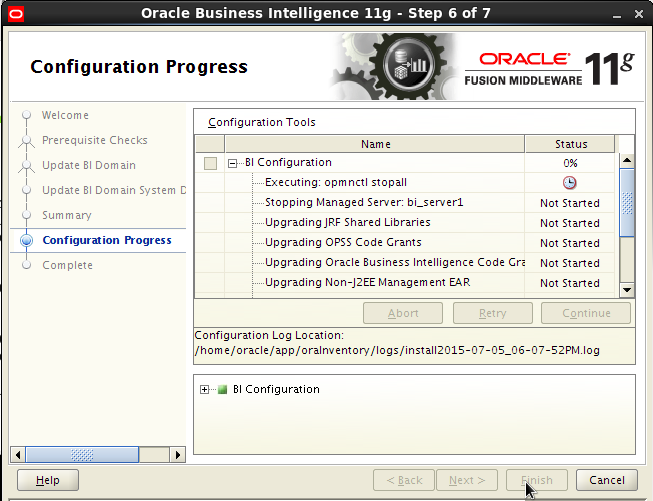Close the installer window
The height and width of the screenshot is (501, 653).
click(x=639, y=15)
